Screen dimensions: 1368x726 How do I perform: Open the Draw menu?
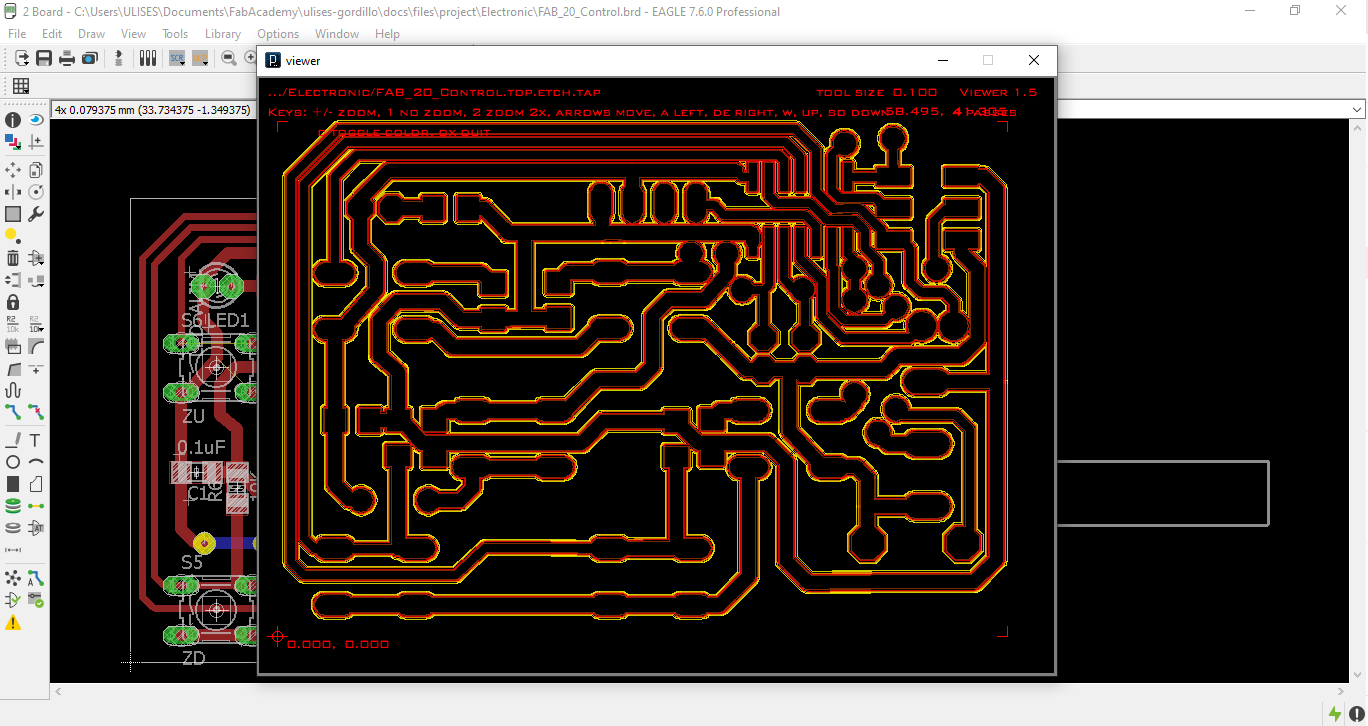click(x=91, y=34)
